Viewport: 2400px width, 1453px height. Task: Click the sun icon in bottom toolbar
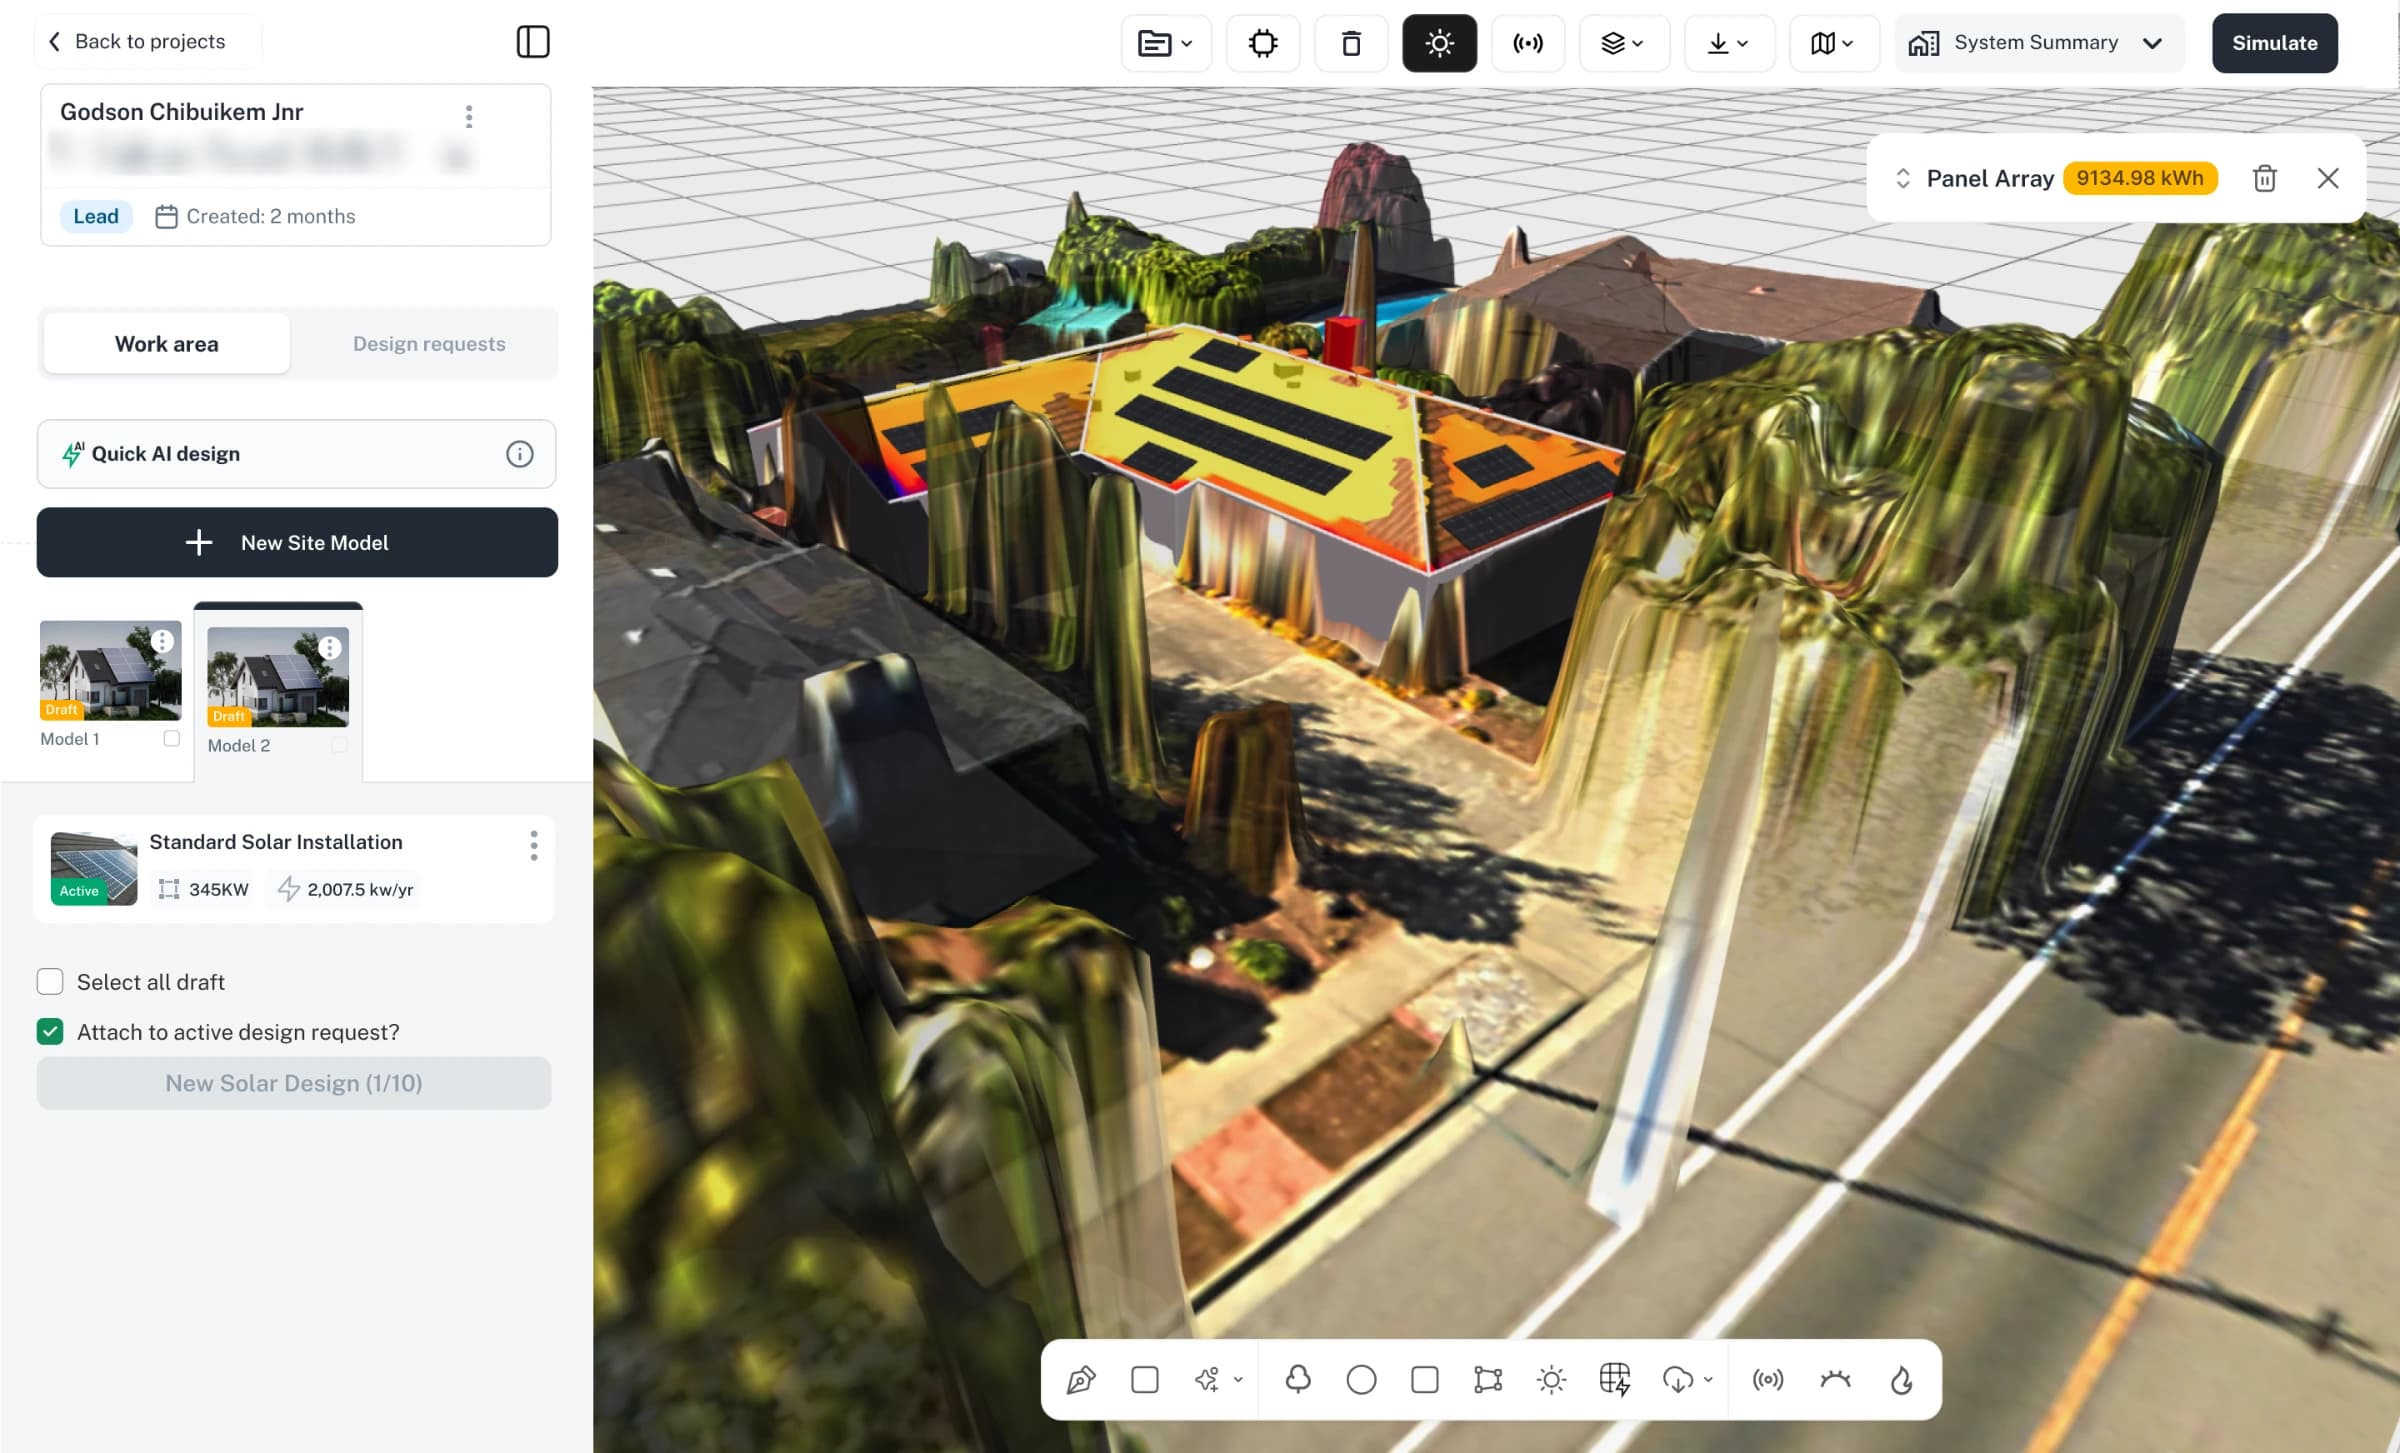coord(1551,1379)
